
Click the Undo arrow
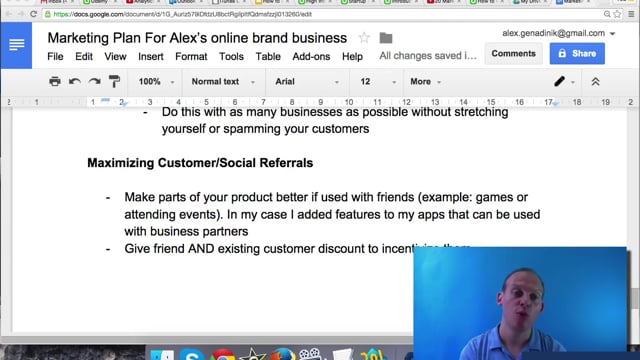click(x=74, y=82)
